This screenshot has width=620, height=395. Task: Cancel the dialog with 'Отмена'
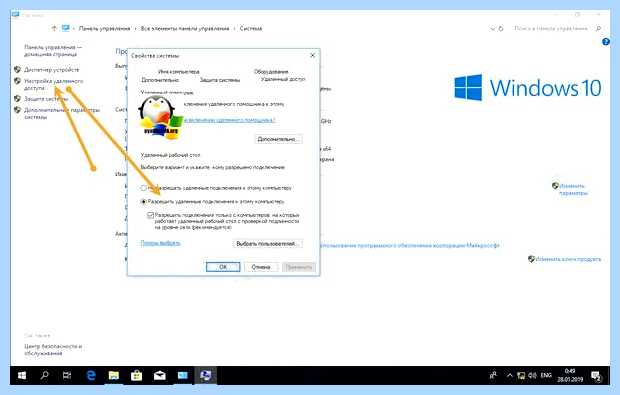(x=261, y=267)
